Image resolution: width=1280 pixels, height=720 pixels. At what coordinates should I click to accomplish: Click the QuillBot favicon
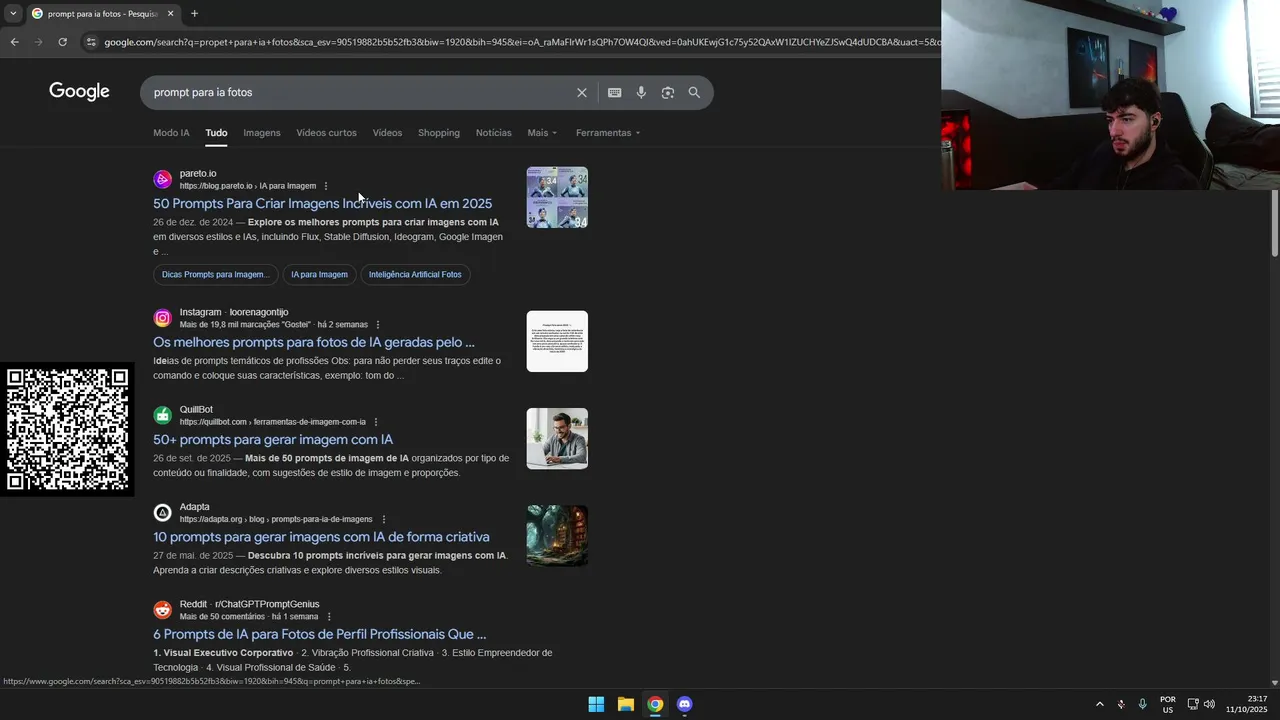pyautogui.click(x=162, y=415)
